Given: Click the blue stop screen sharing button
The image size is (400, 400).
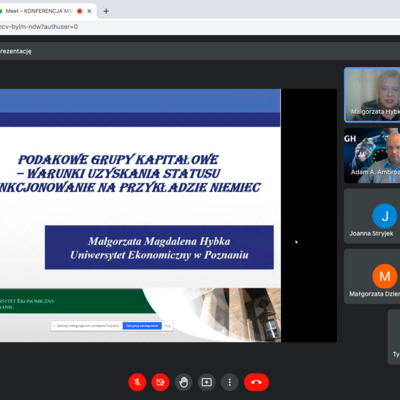Looking at the screenshot, I should click(142, 326).
